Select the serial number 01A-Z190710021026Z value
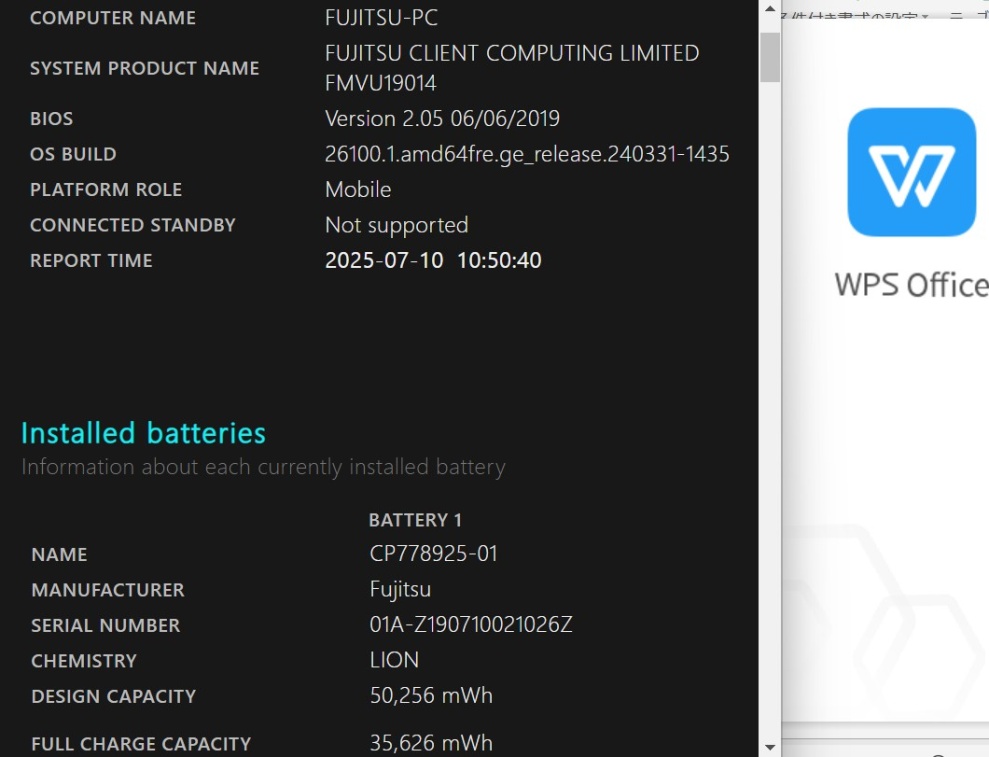The width and height of the screenshot is (989, 757). point(471,625)
